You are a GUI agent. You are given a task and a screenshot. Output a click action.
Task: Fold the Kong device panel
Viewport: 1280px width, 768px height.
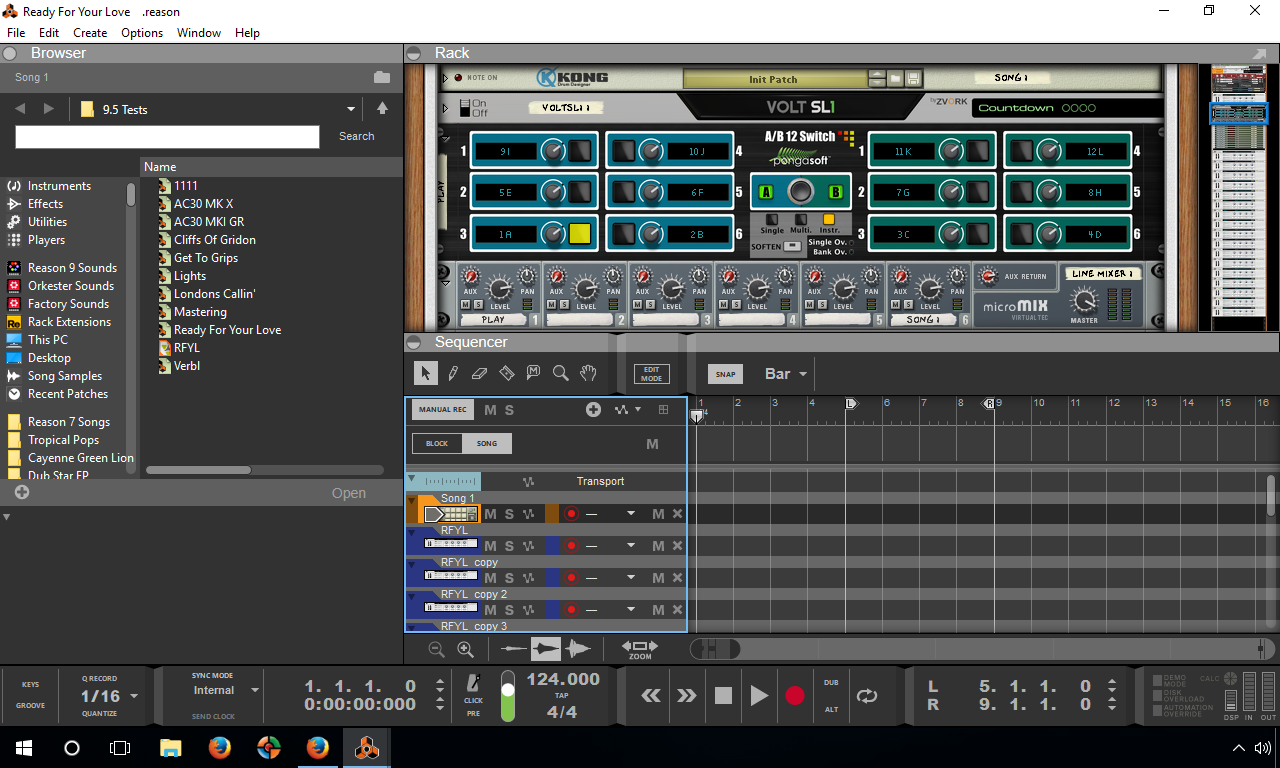tap(446, 78)
